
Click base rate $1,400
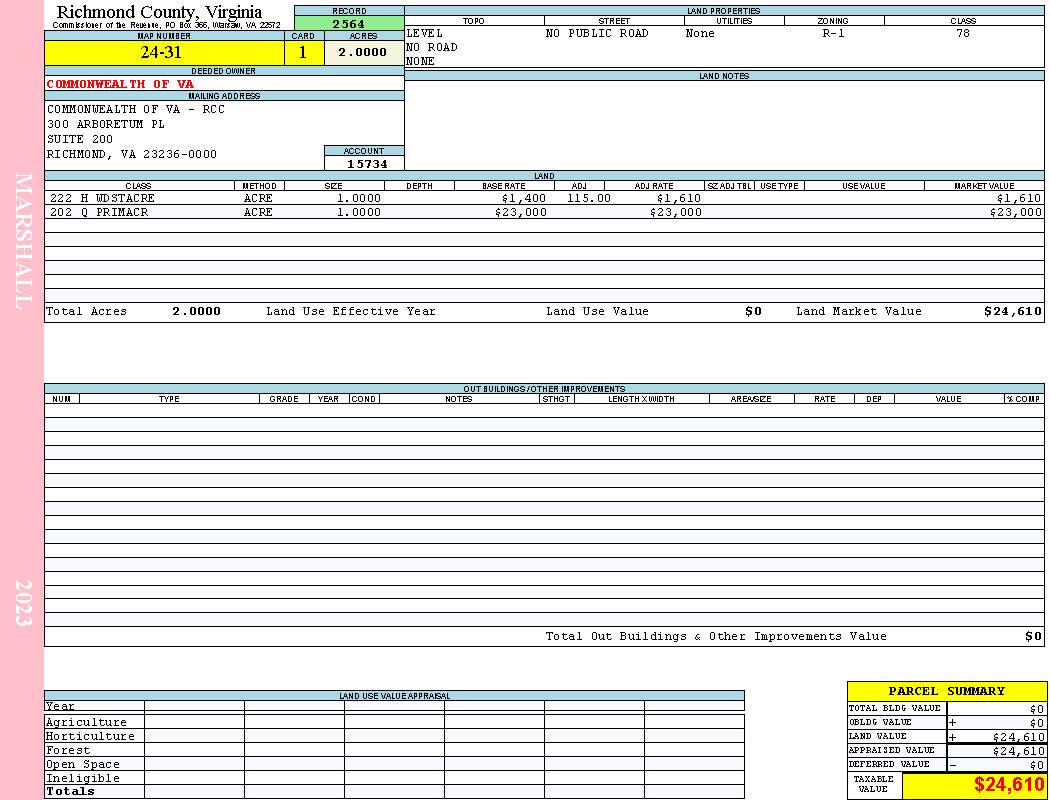[x=524, y=198]
